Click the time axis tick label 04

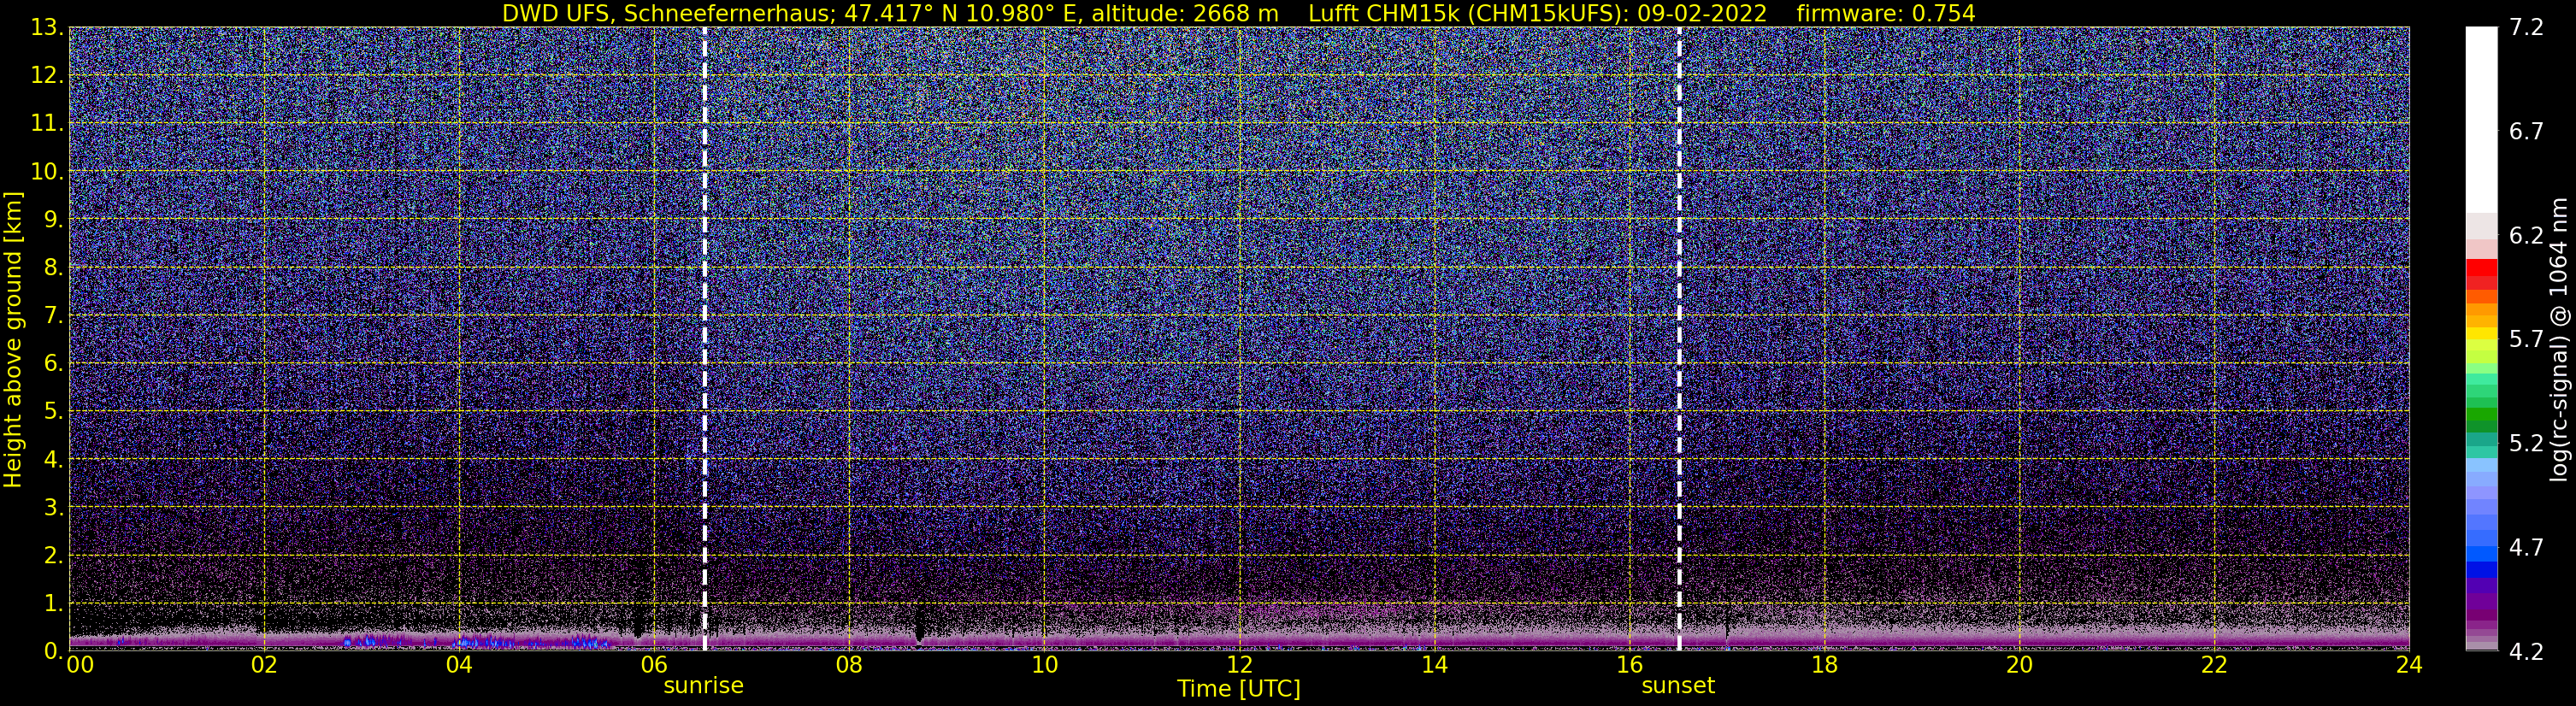click(459, 665)
